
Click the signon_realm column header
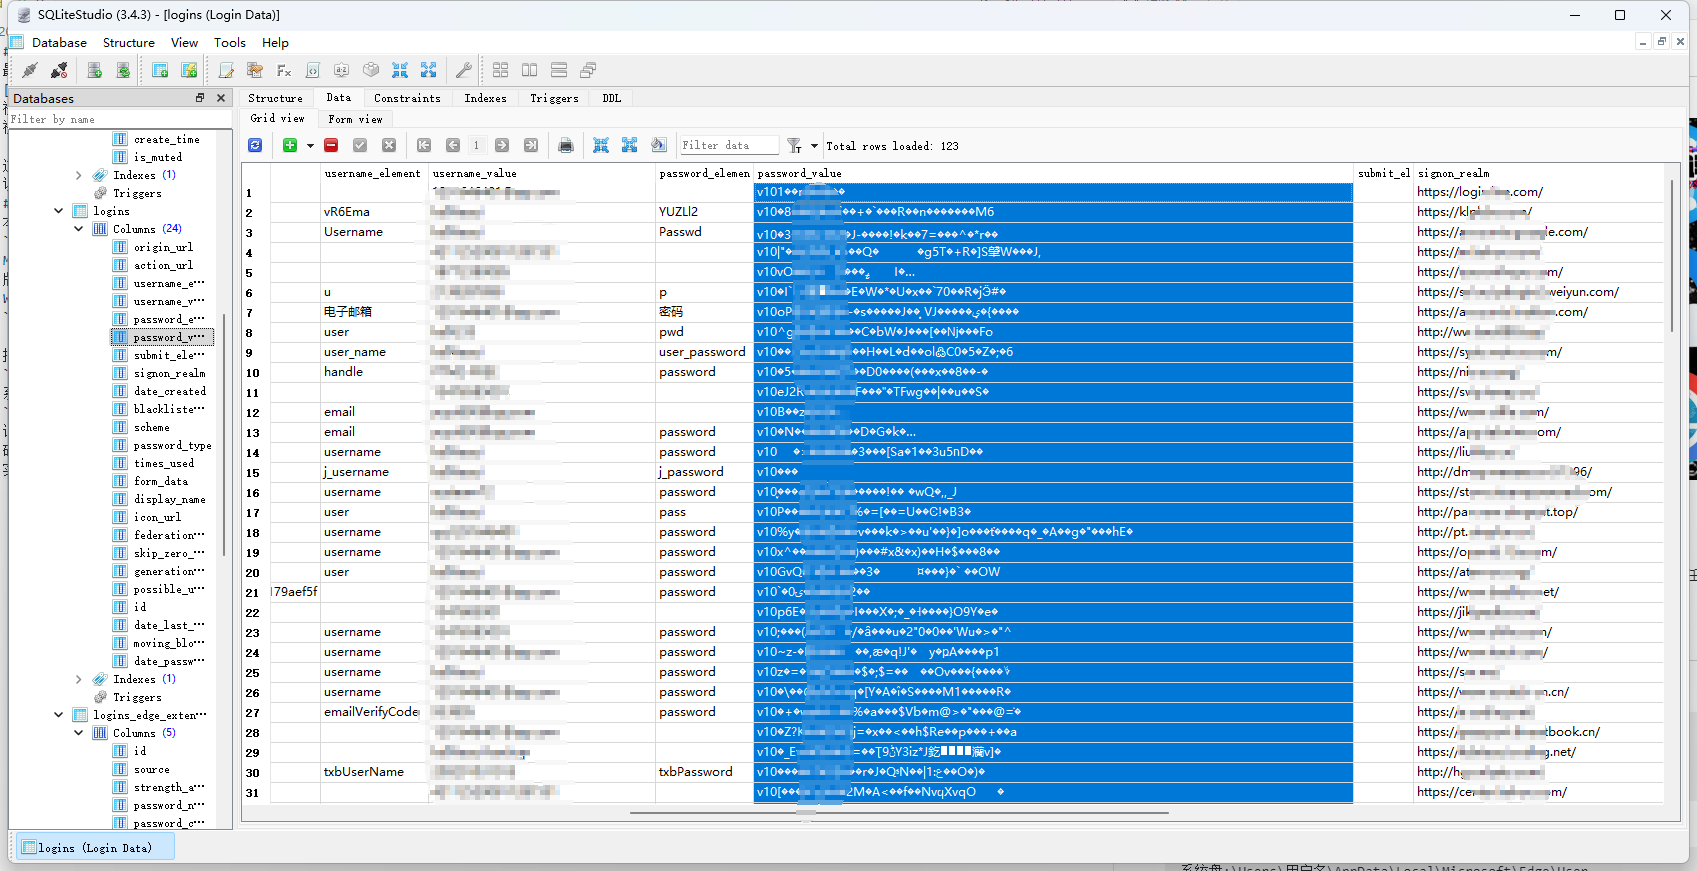click(1538, 173)
